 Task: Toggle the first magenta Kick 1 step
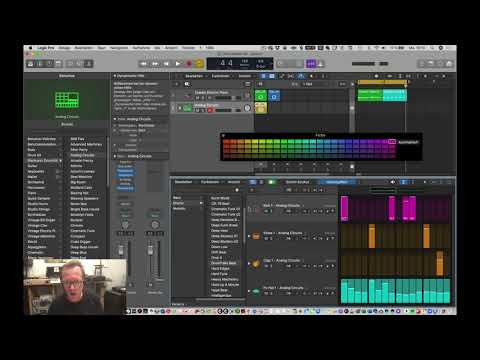pos(344,208)
